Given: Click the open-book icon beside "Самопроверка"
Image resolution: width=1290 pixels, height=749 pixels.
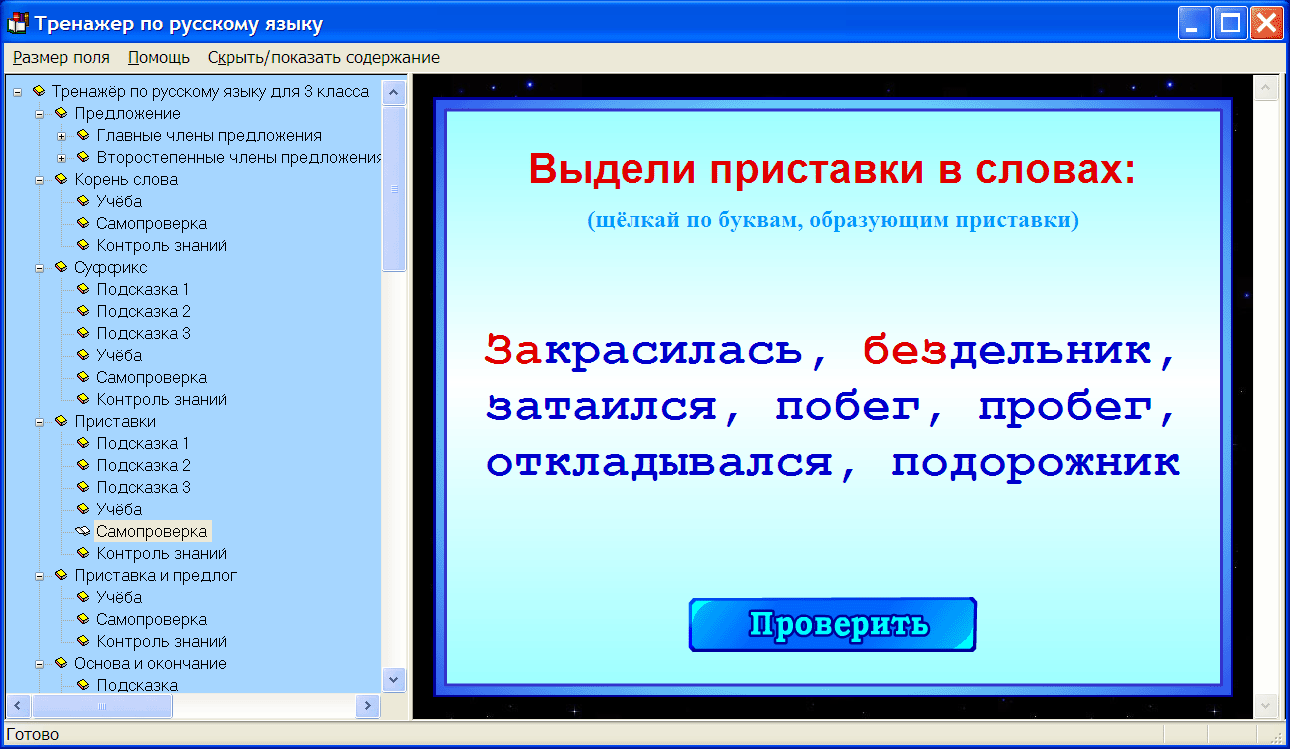Looking at the screenshot, I should pyautogui.click(x=82, y=531).
